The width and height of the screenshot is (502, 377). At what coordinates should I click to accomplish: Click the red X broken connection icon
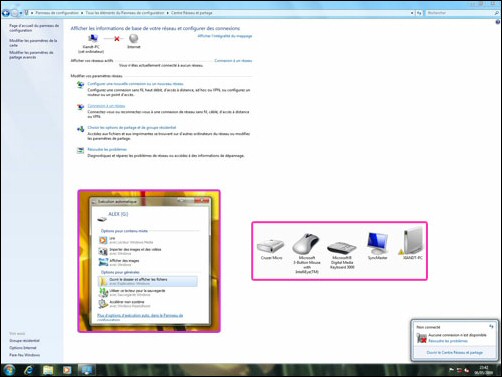117,39
